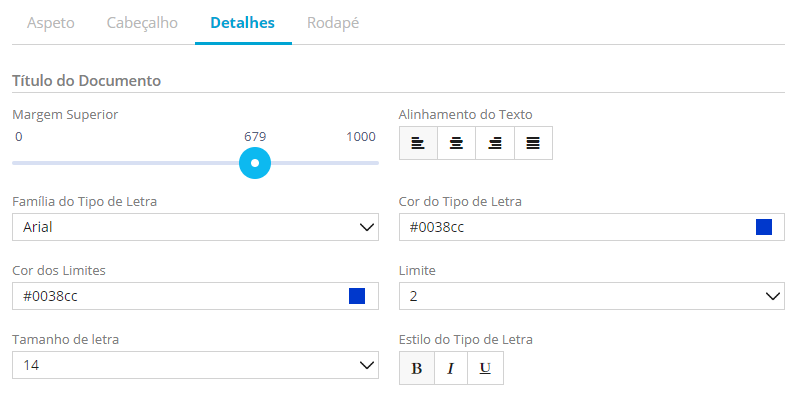
Task: Toggle italic font style
Action: click(451, 368)
